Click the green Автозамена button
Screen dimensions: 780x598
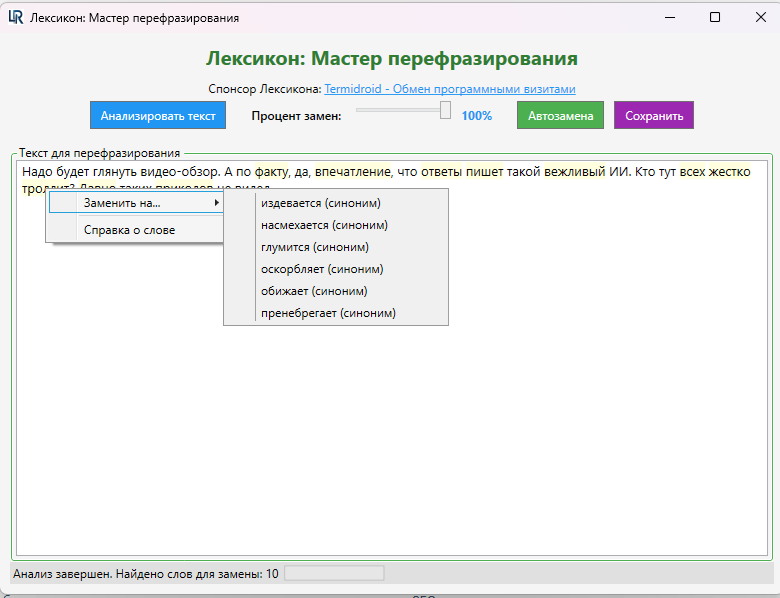point(560,115)
